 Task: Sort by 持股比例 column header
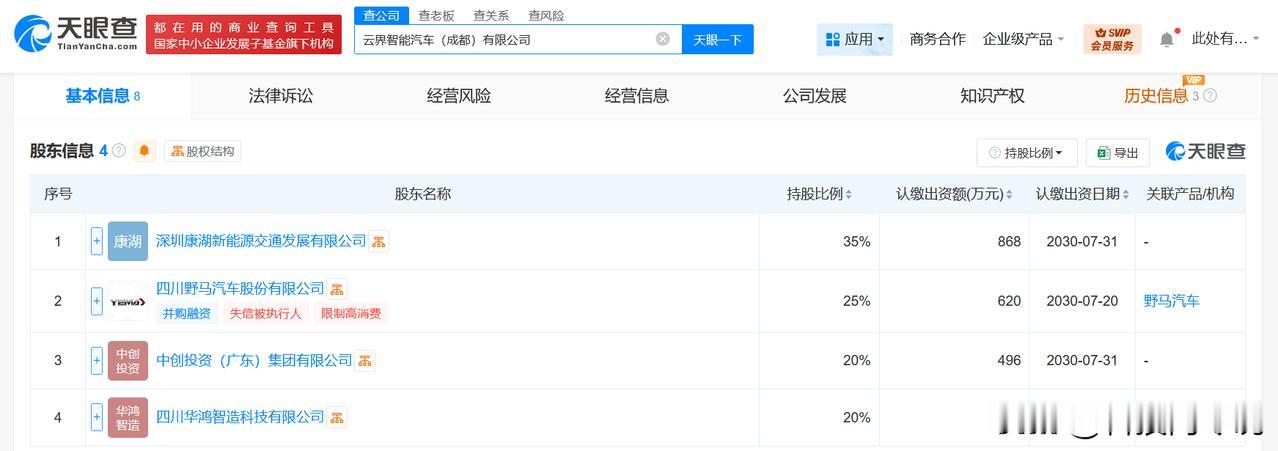pos(819,194)
